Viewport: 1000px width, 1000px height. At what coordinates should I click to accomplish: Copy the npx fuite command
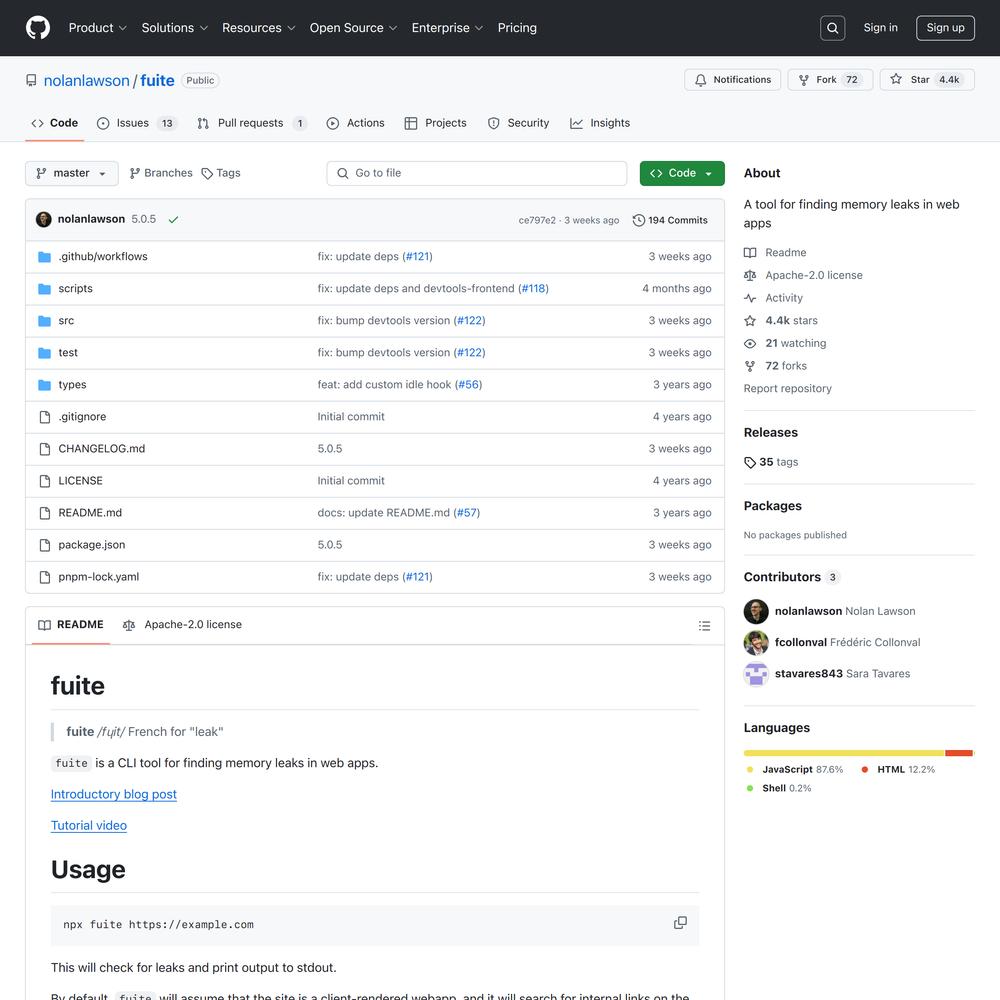[680, 923]
